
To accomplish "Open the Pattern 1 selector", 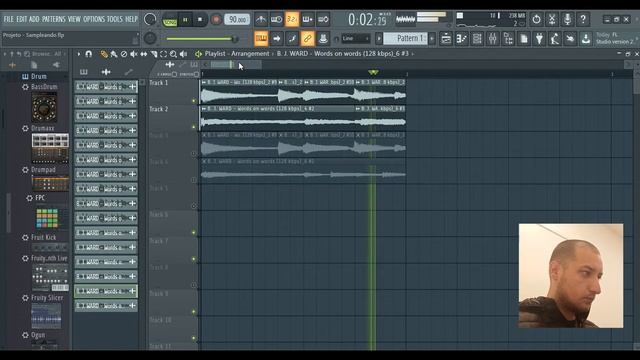I will 406,39.
